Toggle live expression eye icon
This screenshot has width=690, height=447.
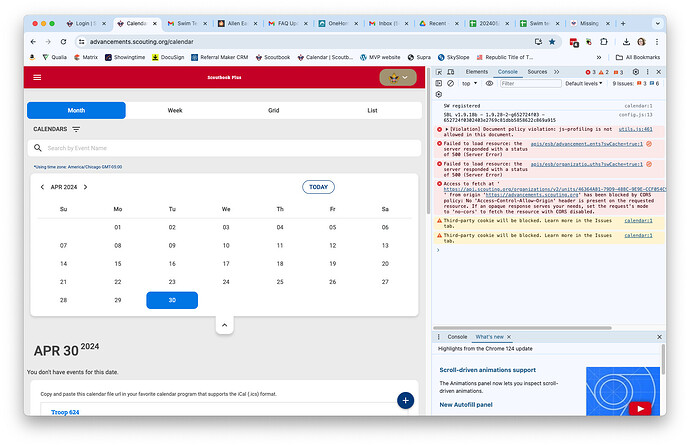489,83
